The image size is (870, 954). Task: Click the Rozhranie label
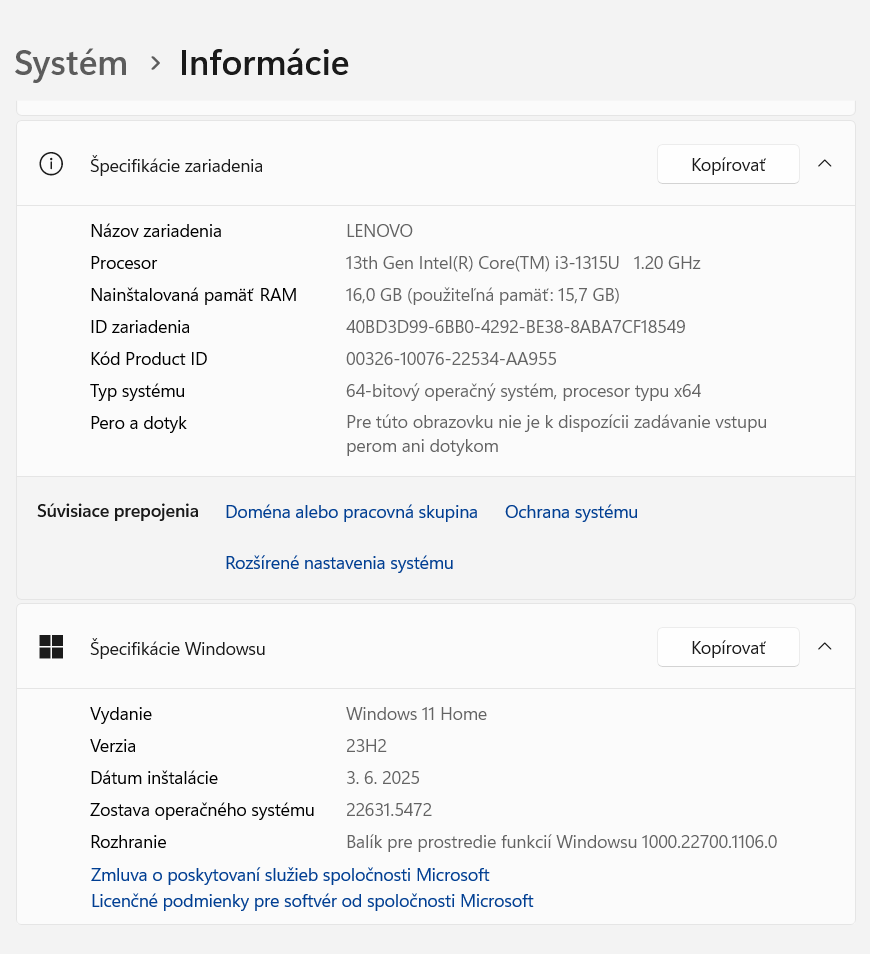128,842
